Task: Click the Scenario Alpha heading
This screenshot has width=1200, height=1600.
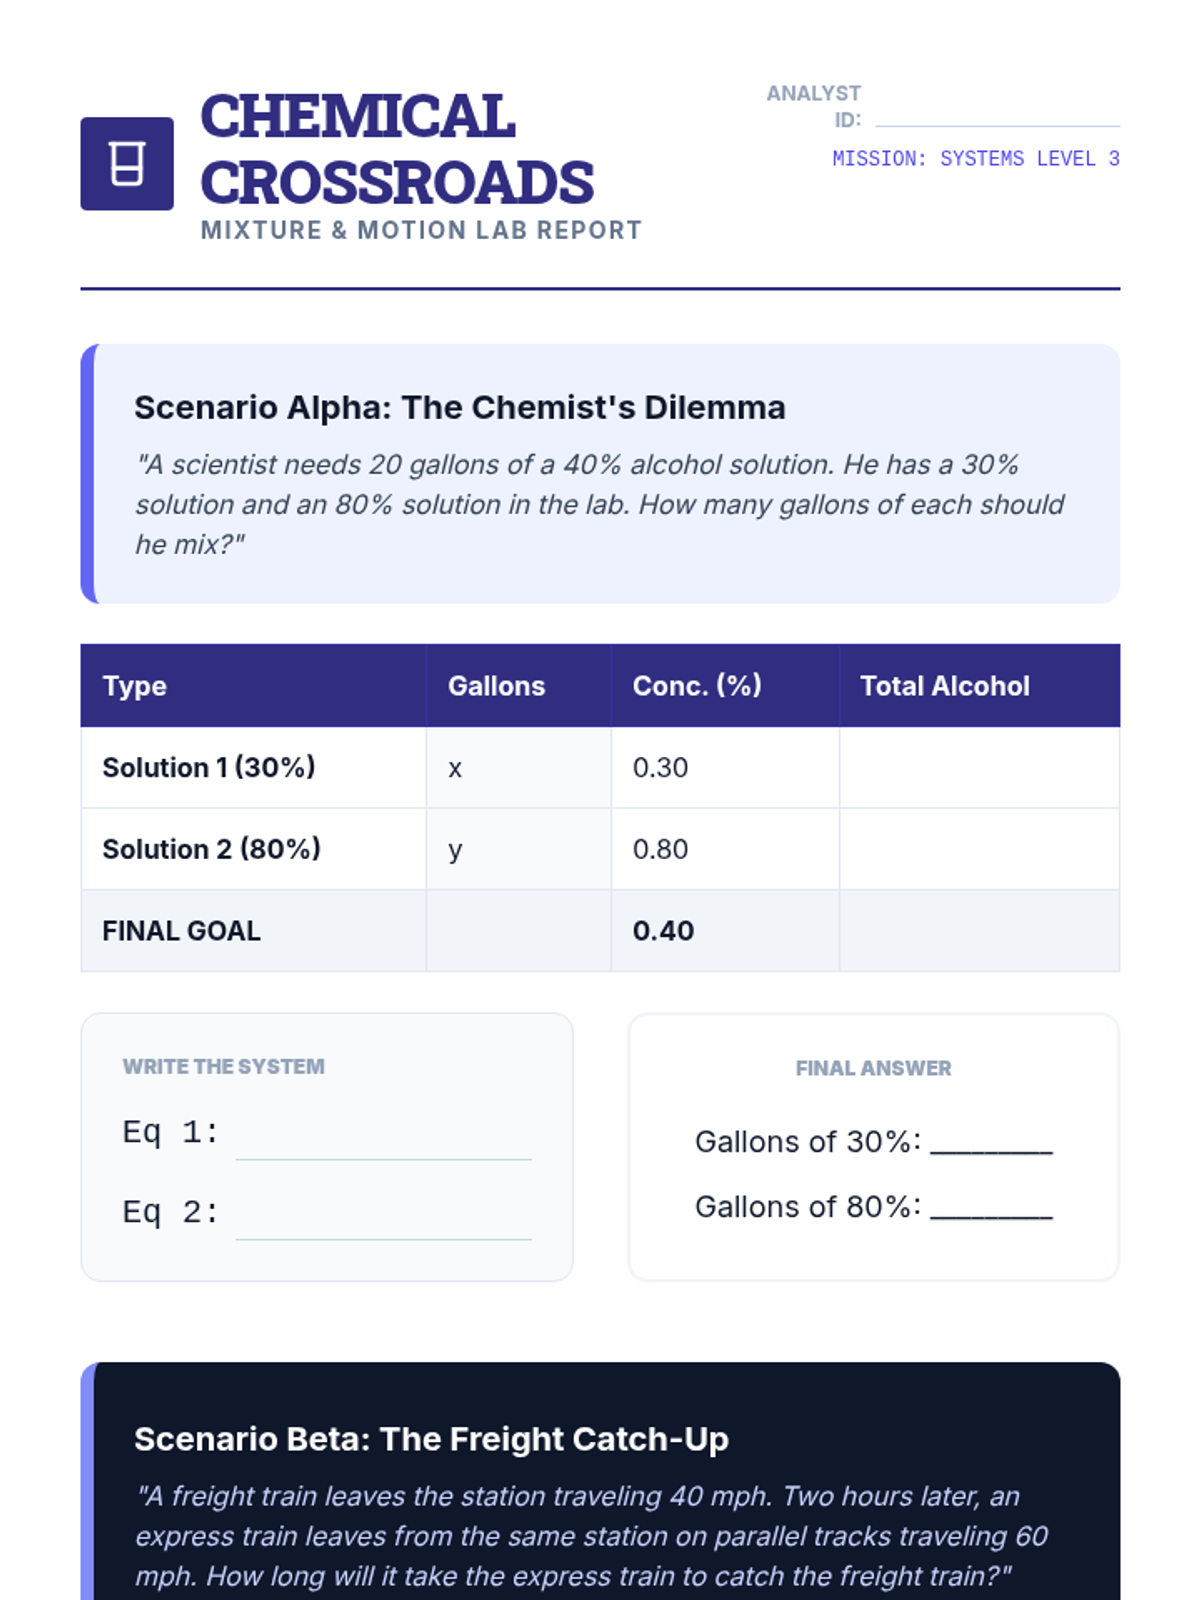Action: pyautogui.click(x=460, y=408)
